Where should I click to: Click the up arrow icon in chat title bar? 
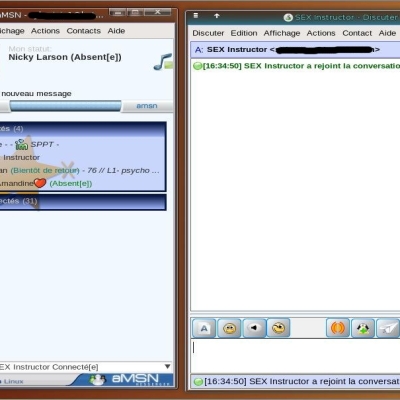(217, 16)
